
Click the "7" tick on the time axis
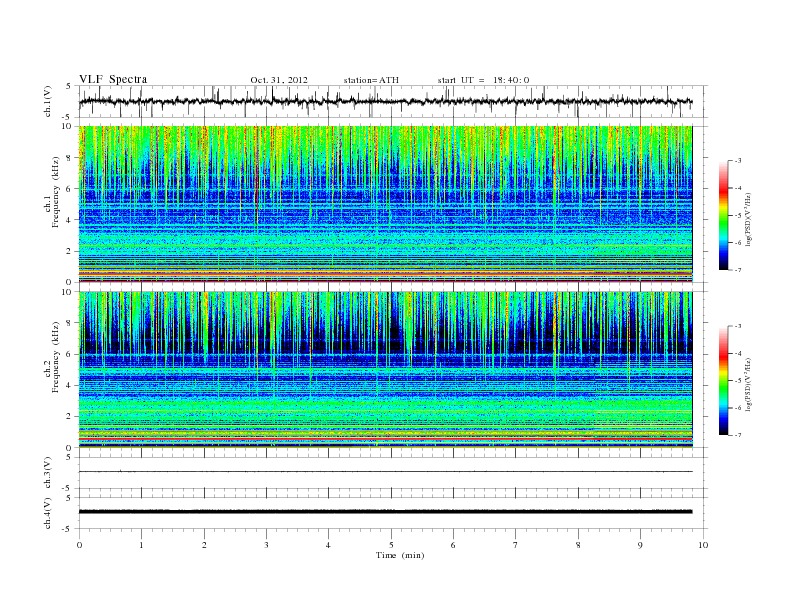[x=516, y=545]
